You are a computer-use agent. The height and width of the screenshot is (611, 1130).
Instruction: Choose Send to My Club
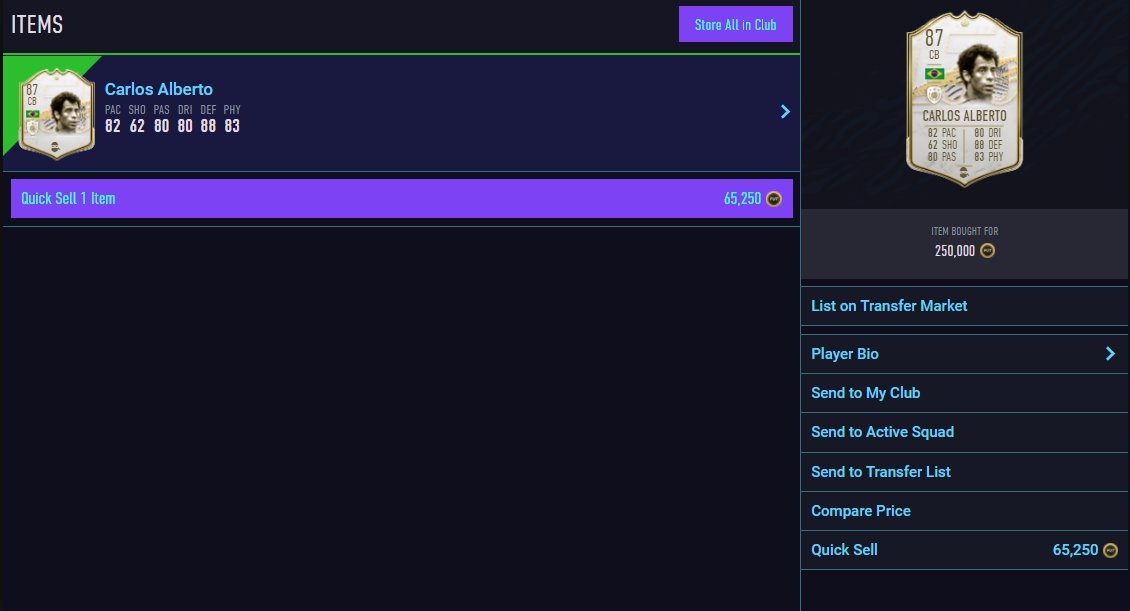coord(964,393)
